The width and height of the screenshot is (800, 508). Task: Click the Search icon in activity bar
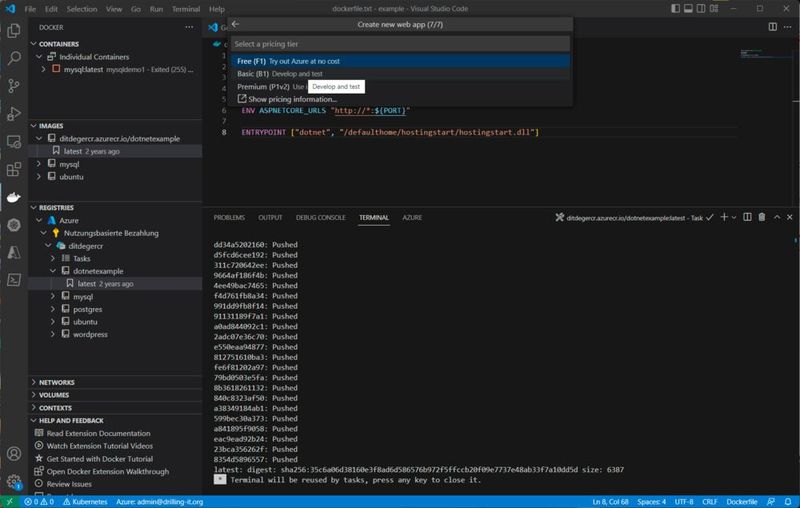click(x=13, y=59)
